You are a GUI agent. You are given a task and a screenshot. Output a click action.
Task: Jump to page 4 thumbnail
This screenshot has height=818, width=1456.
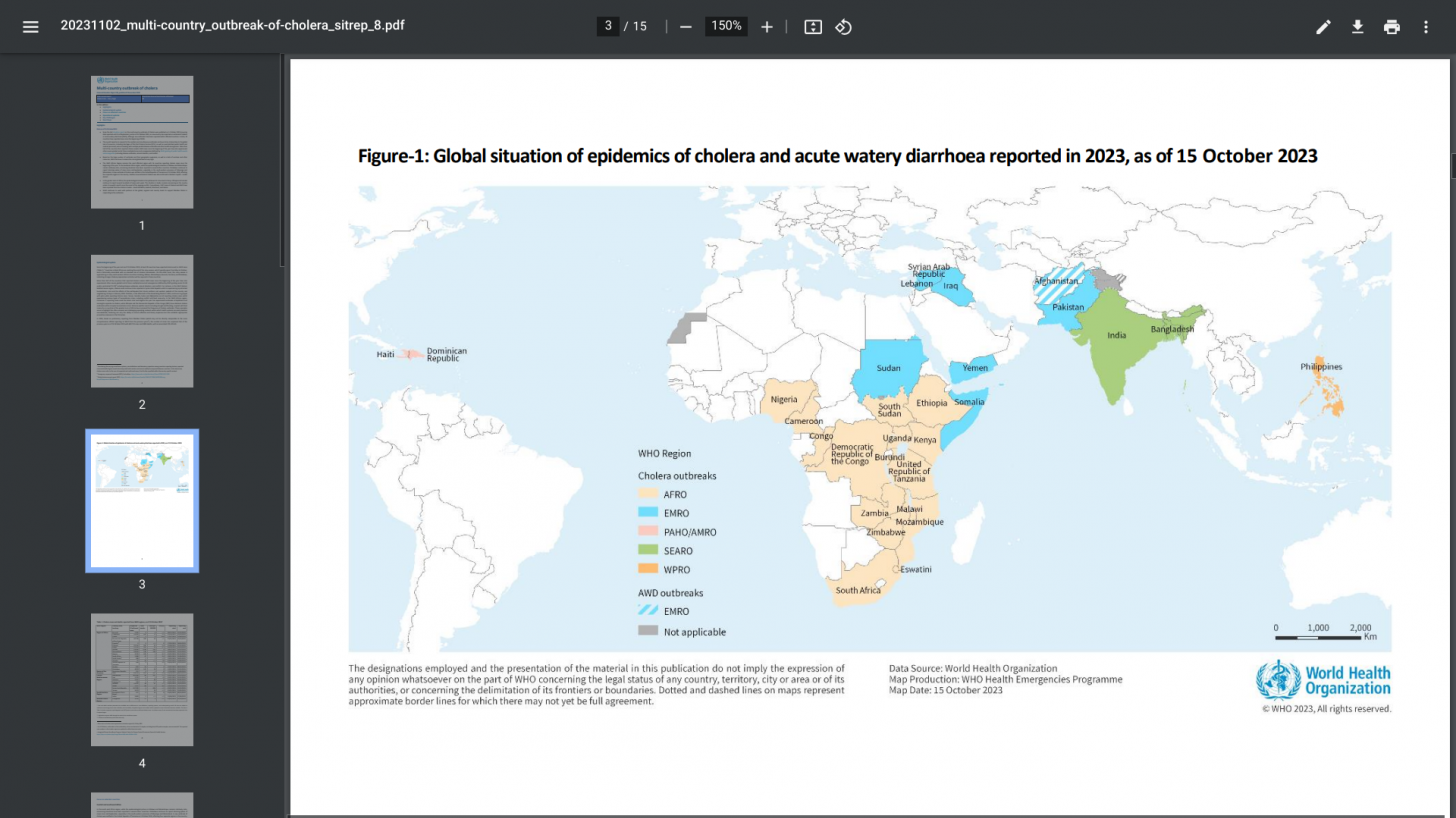(x=142, y=679)
